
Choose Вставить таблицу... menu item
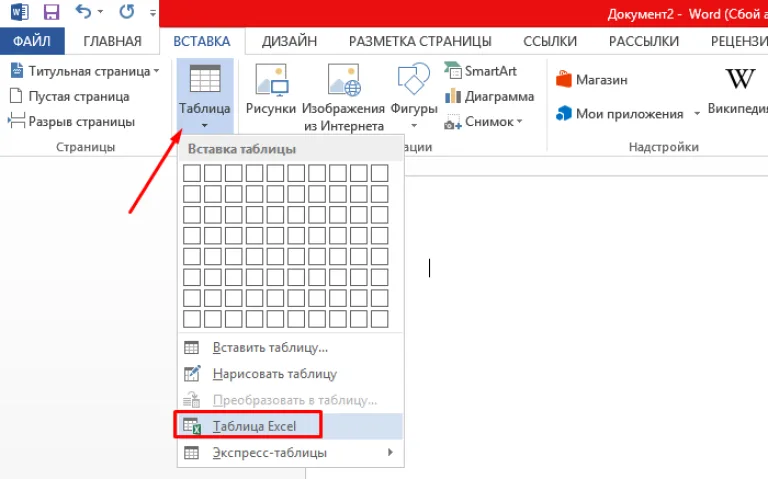[x=290, y=347]
